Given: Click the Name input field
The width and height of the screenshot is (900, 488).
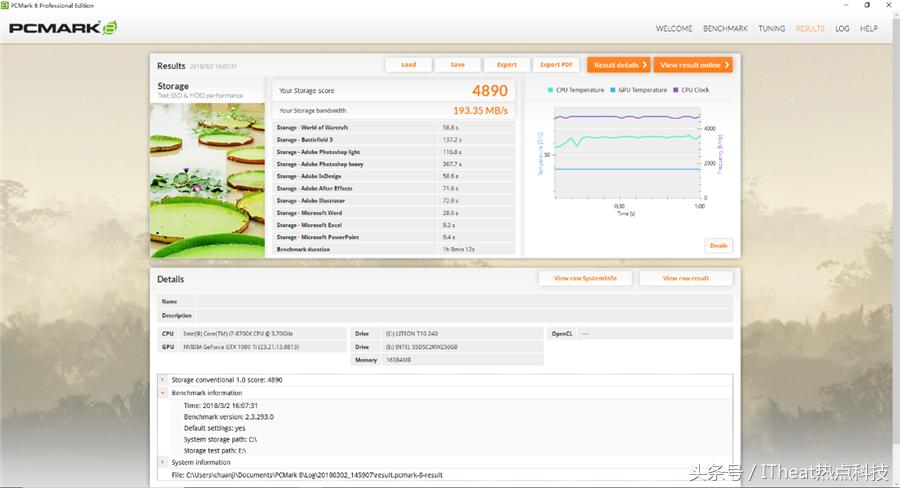Looking at the screenshot, I should [463, 301].
